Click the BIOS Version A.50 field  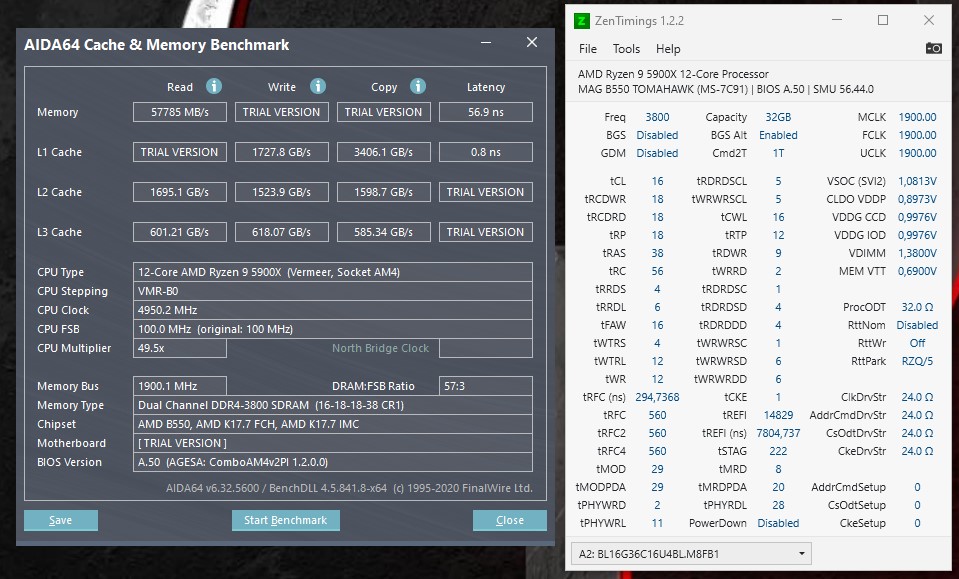(x=333, y=462)
